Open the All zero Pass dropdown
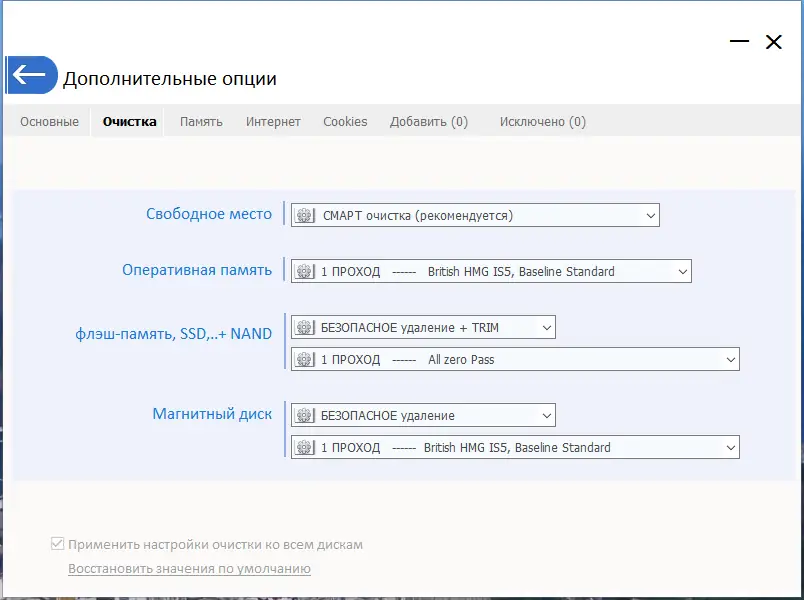 coord(729,359)
